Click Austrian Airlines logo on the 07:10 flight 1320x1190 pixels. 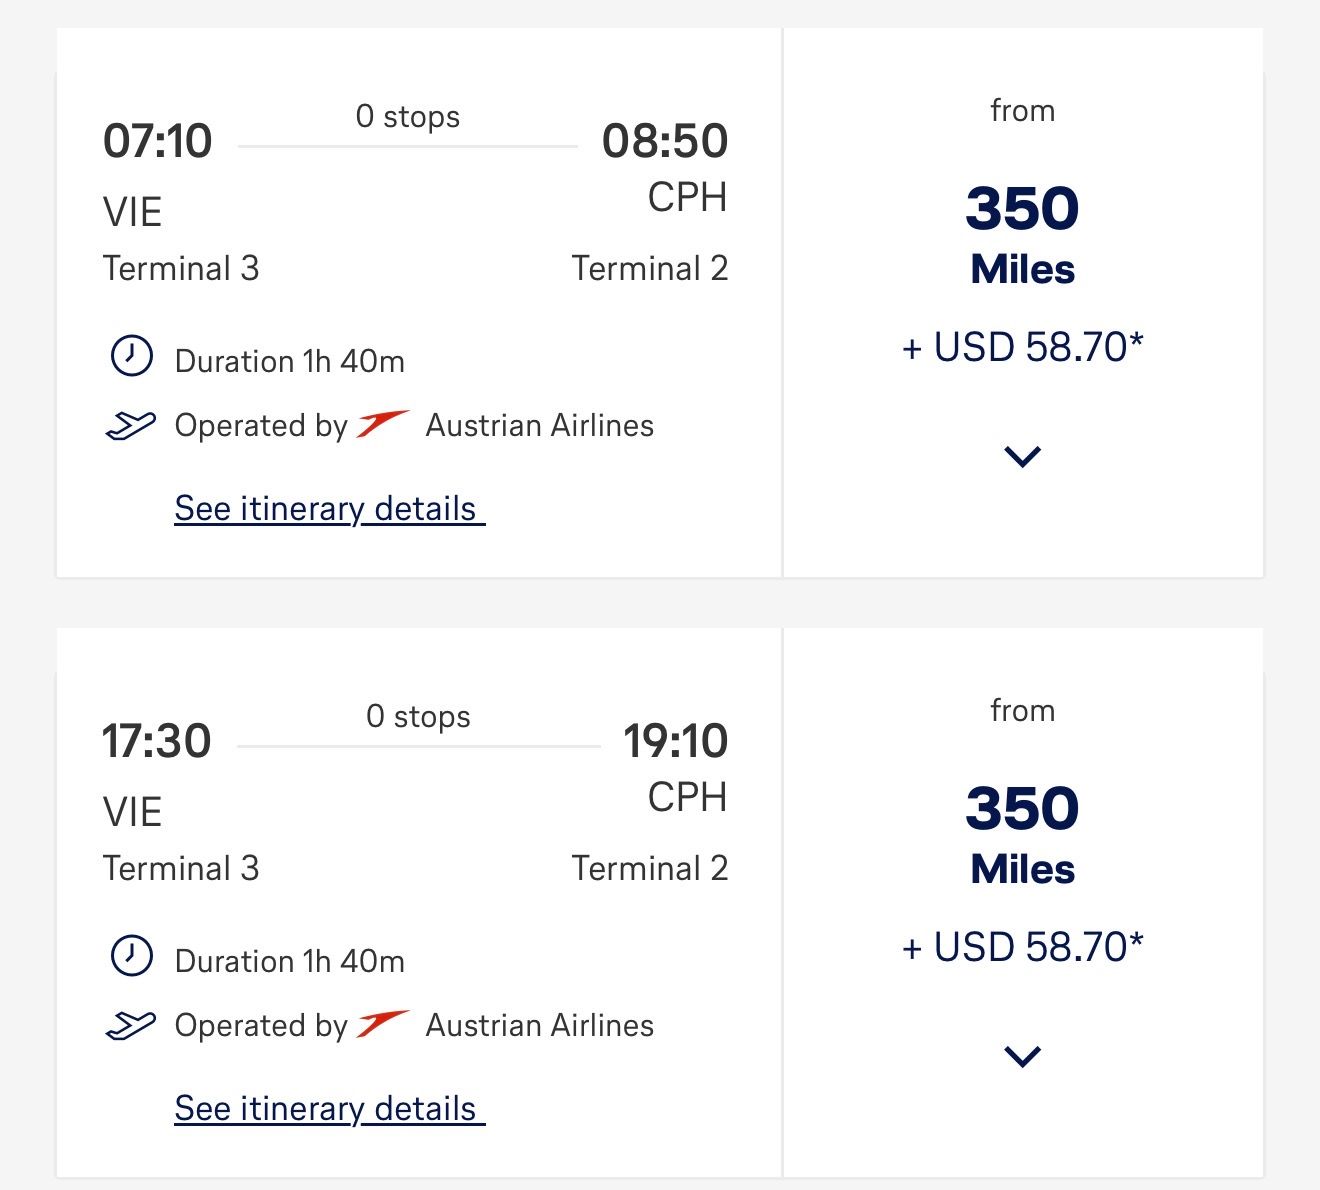(x=383, y=424)
